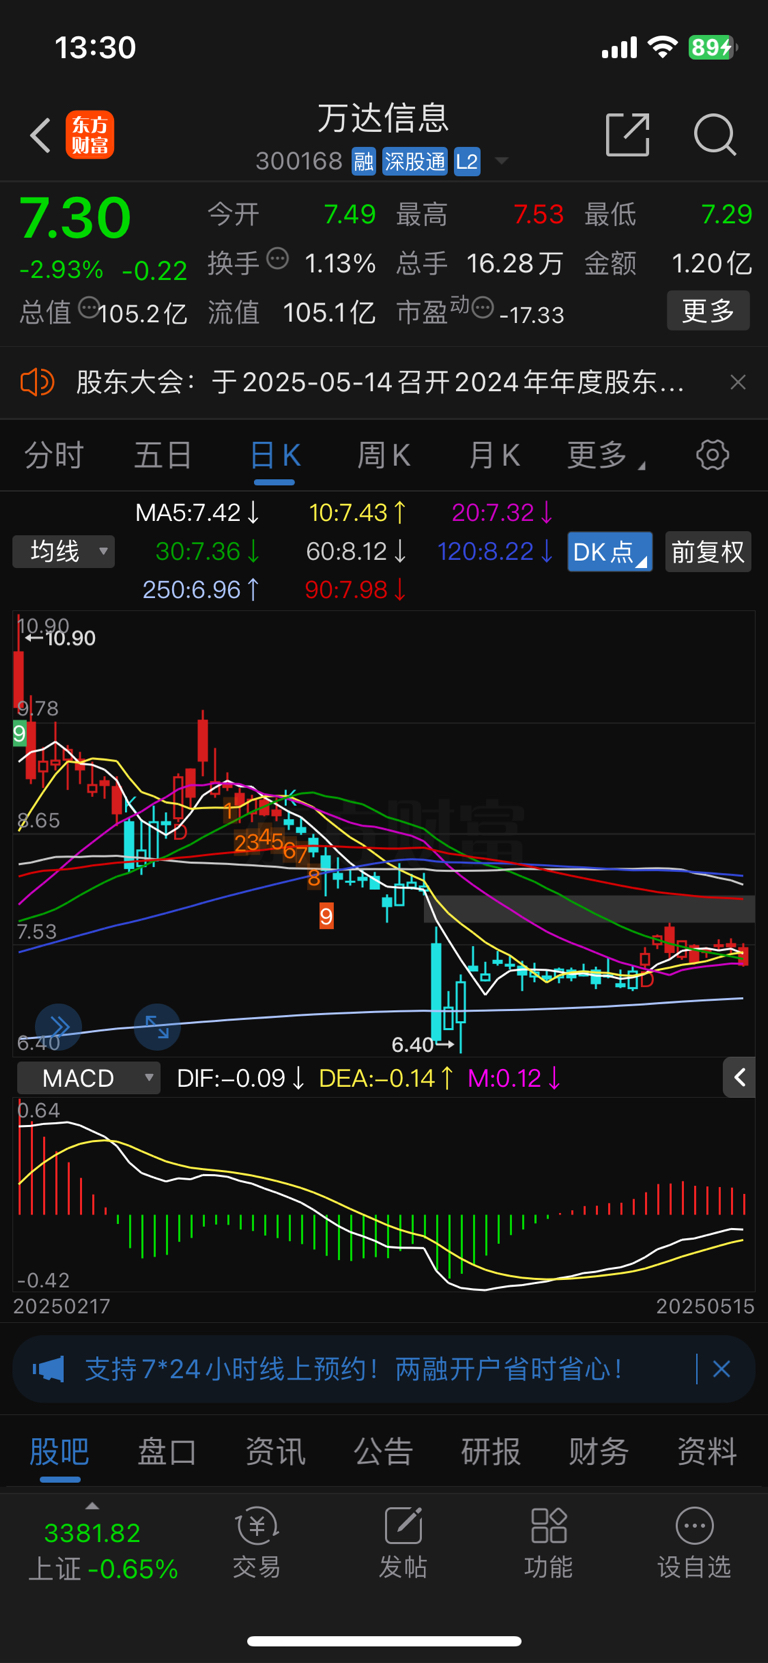
Task: Tap the DIF:-0.09 value
Action: (x=240, y=1078)
